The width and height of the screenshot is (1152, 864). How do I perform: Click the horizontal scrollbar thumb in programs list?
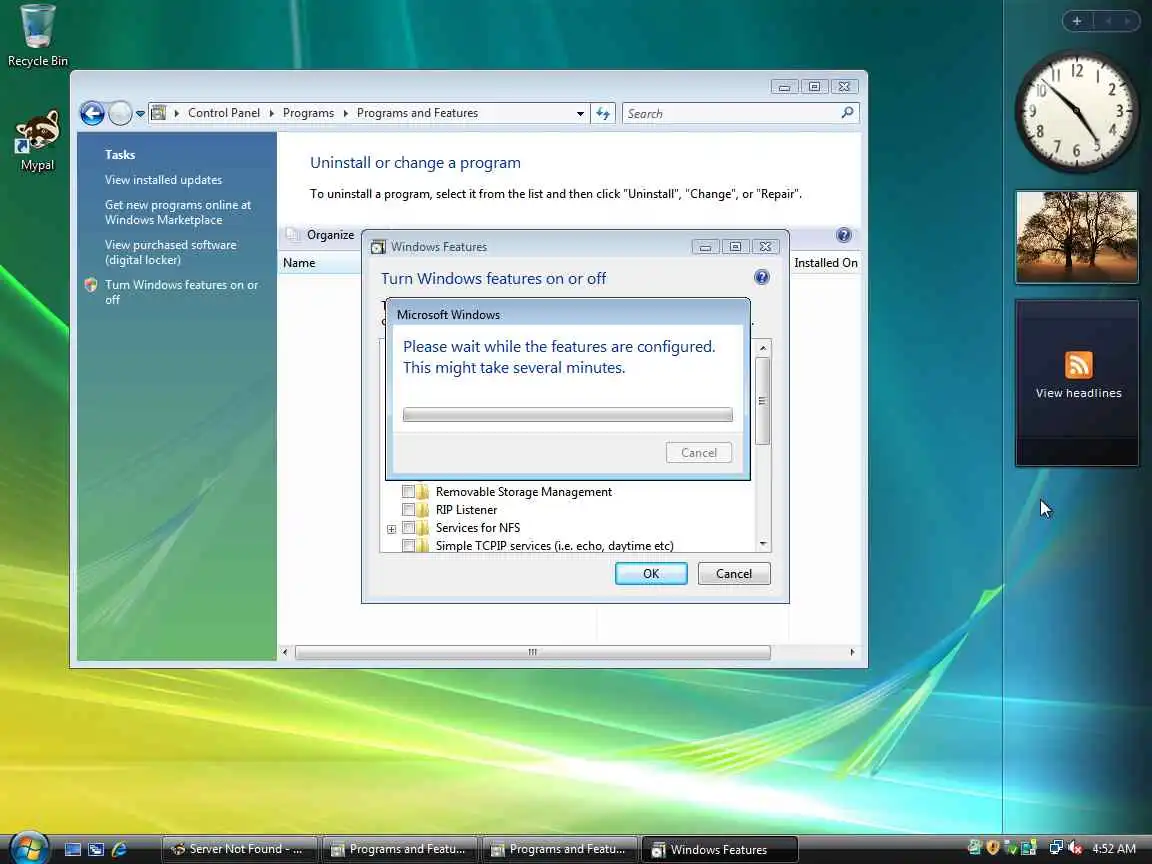pyautogui.click(x=533, y=652)
